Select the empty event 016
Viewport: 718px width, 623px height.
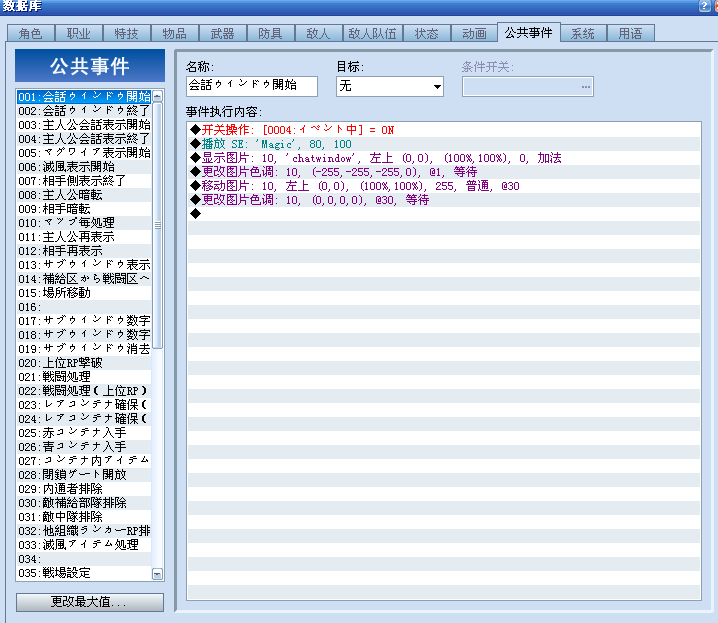click(x=84, y=307)
